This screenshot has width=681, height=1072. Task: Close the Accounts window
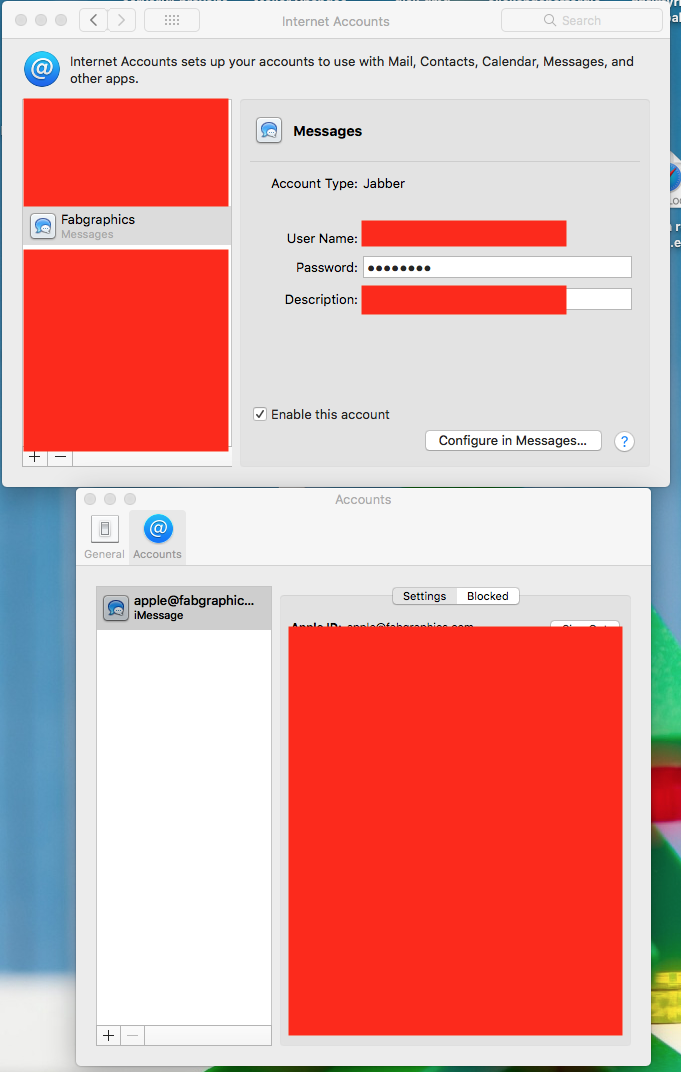90,499
